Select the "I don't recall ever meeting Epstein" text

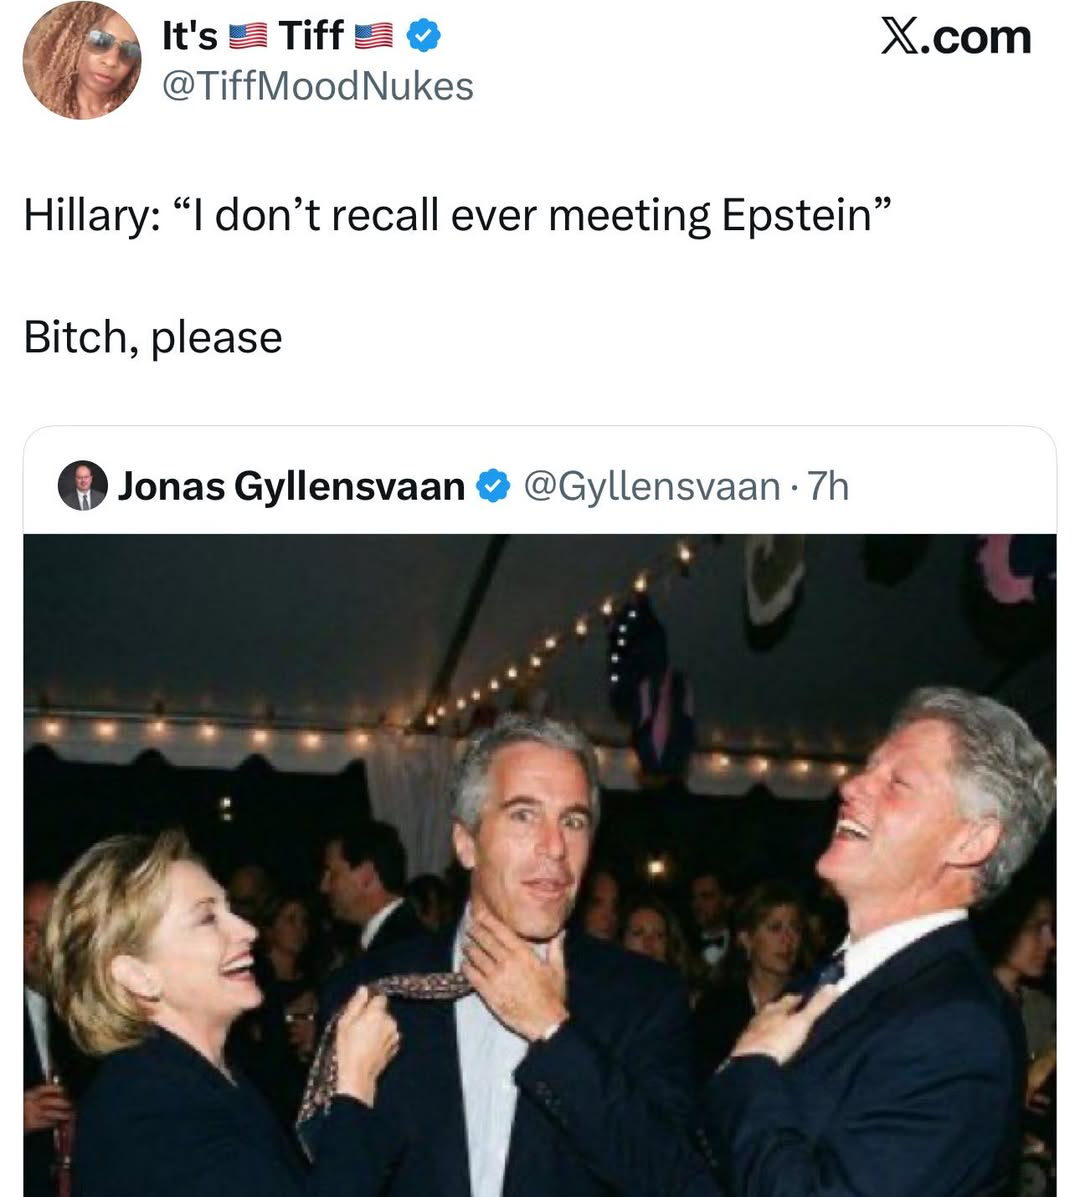pos(520,215)
